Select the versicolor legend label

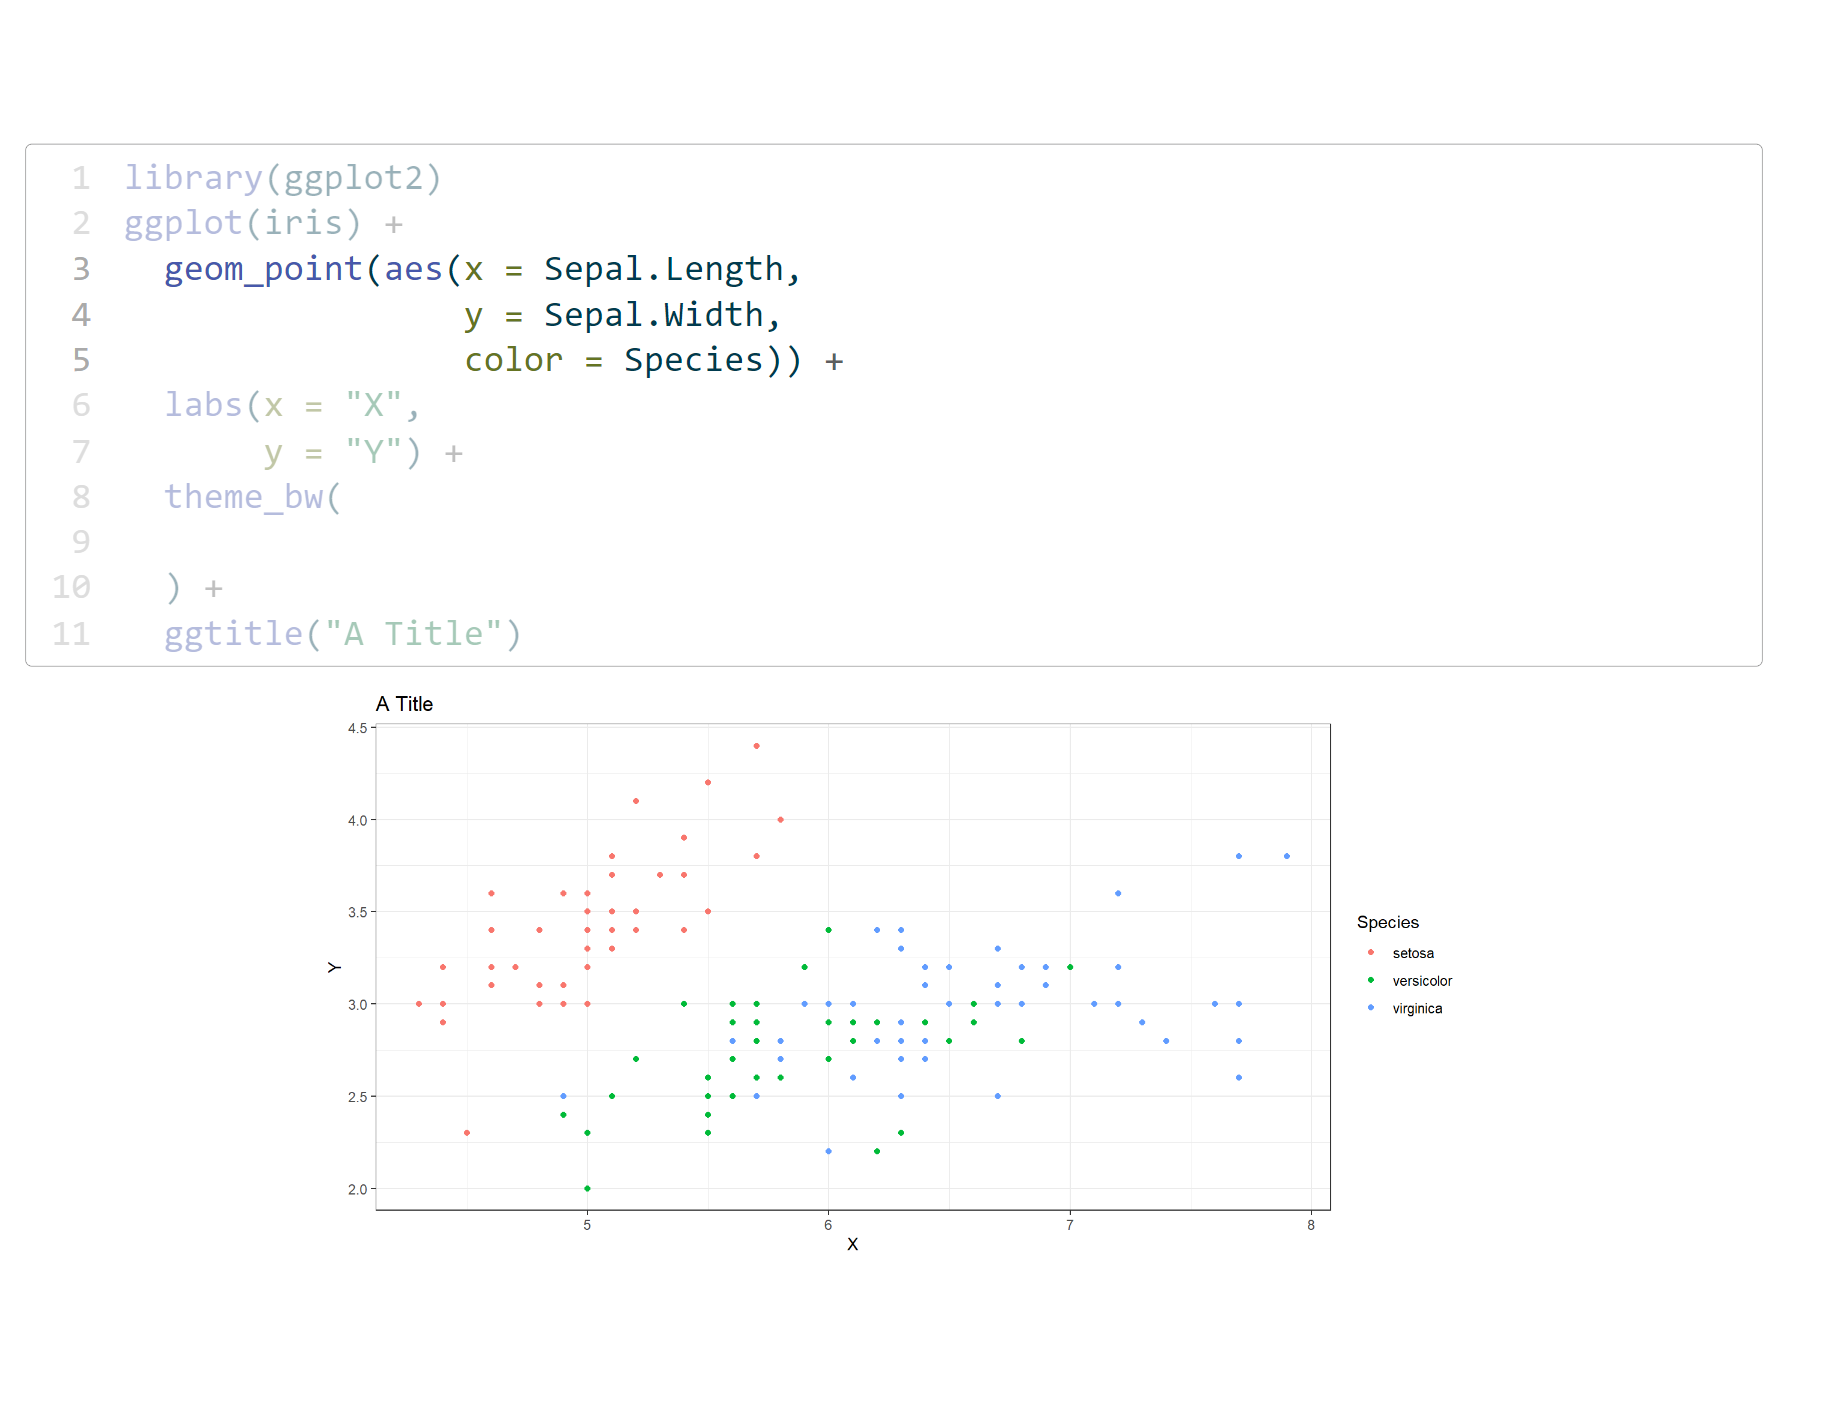point(1421,981)
